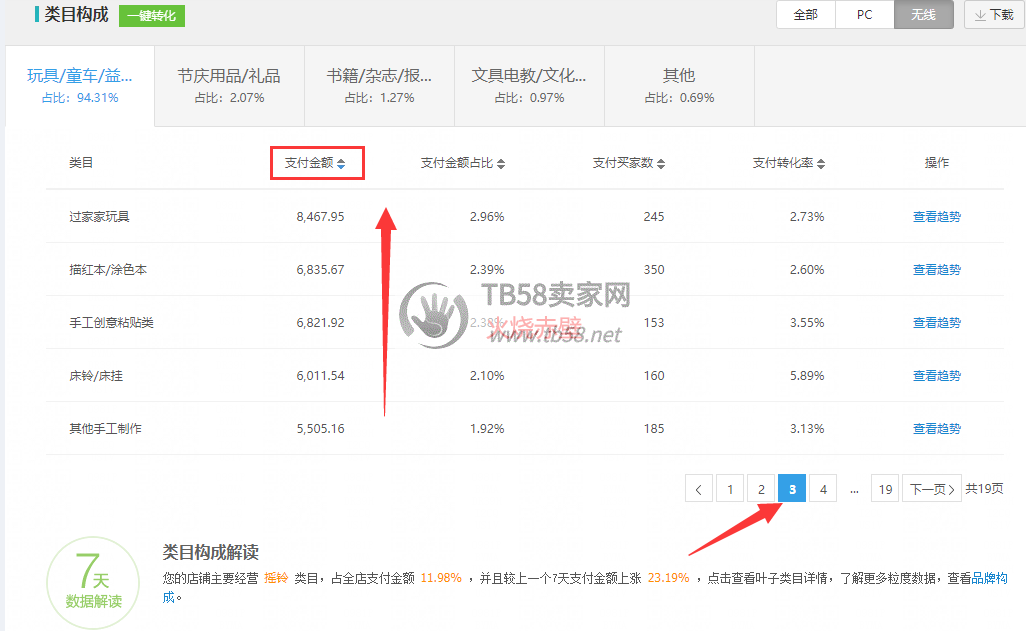1026x631 pixels.
Task: Click the 8,467.95 payment amount
Action: tap(320, 217)
